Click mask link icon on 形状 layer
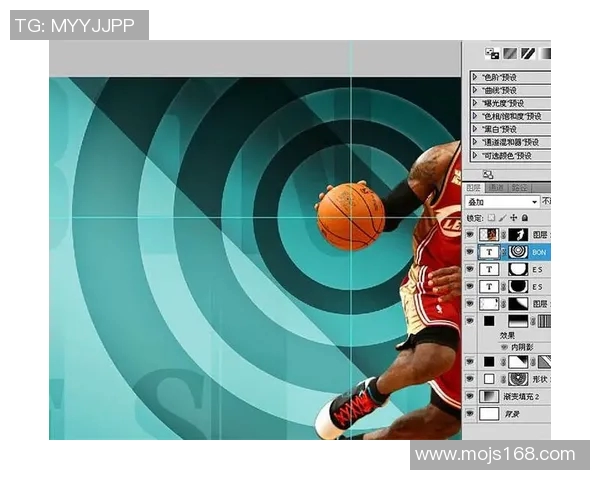Viewport: 600px width, 480px height. pos(504,379)
